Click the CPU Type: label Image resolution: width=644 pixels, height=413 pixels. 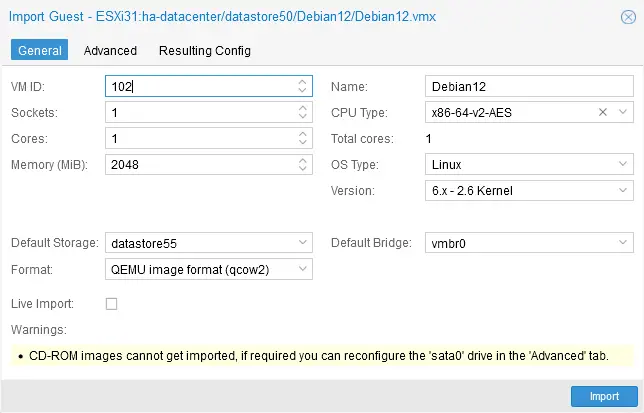coord(359,112)
